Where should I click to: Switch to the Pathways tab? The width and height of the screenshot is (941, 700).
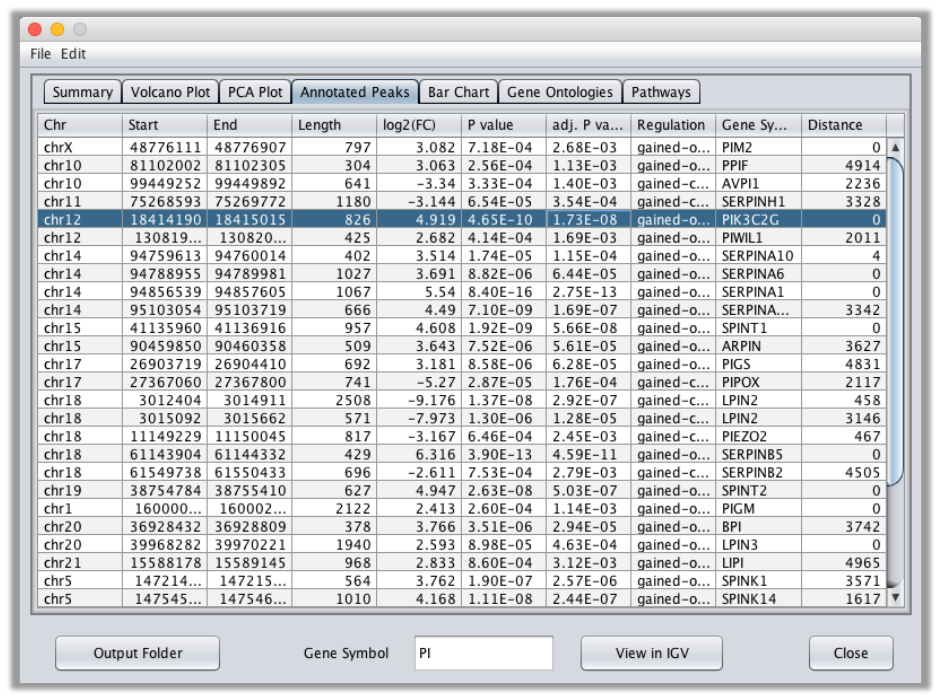[661, 92]
